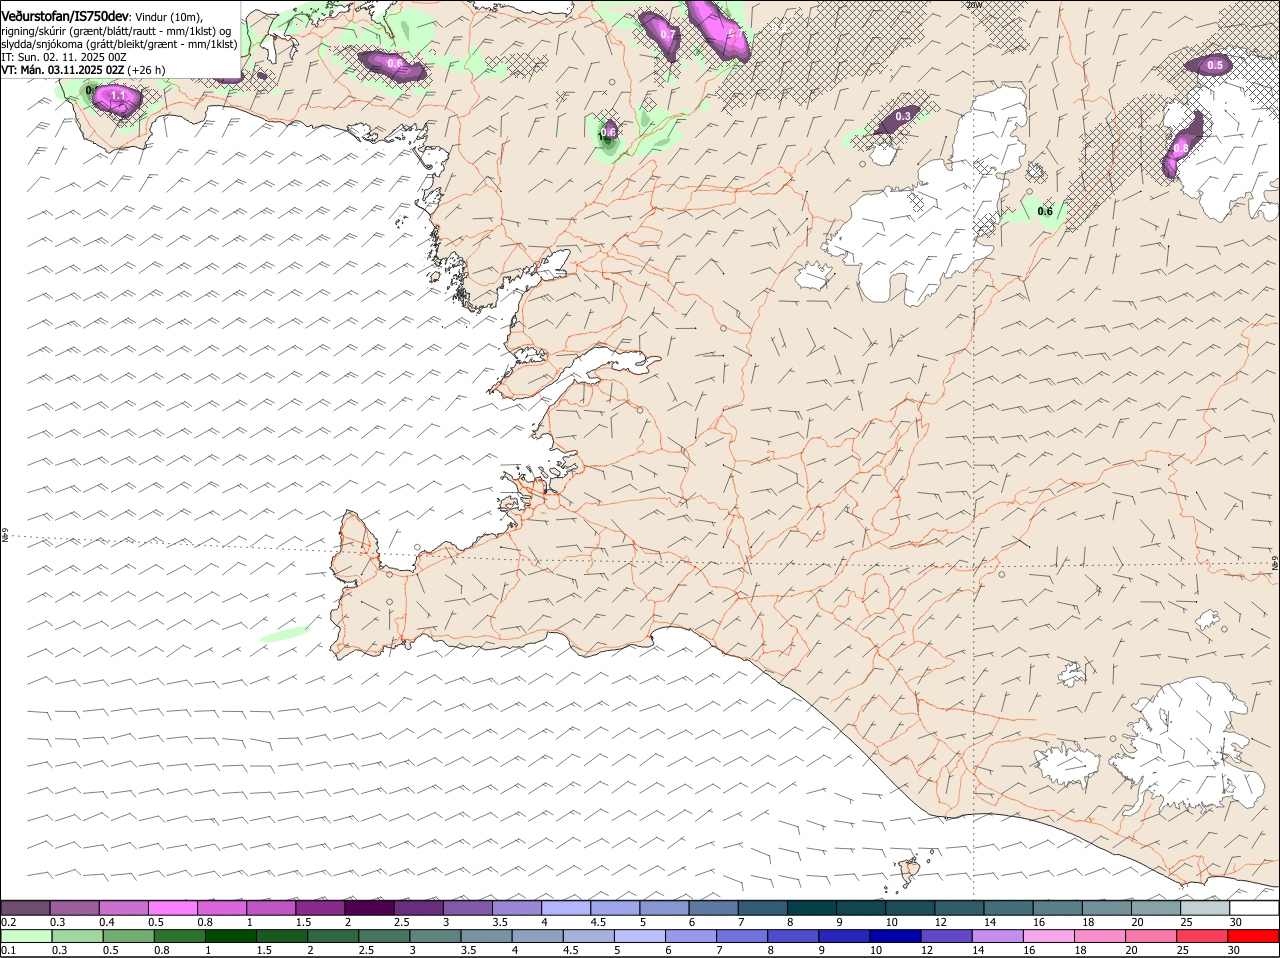Click the Veðurstofan/IS750dev title text
Screen dimensions: 1280x958
(64, 18)
